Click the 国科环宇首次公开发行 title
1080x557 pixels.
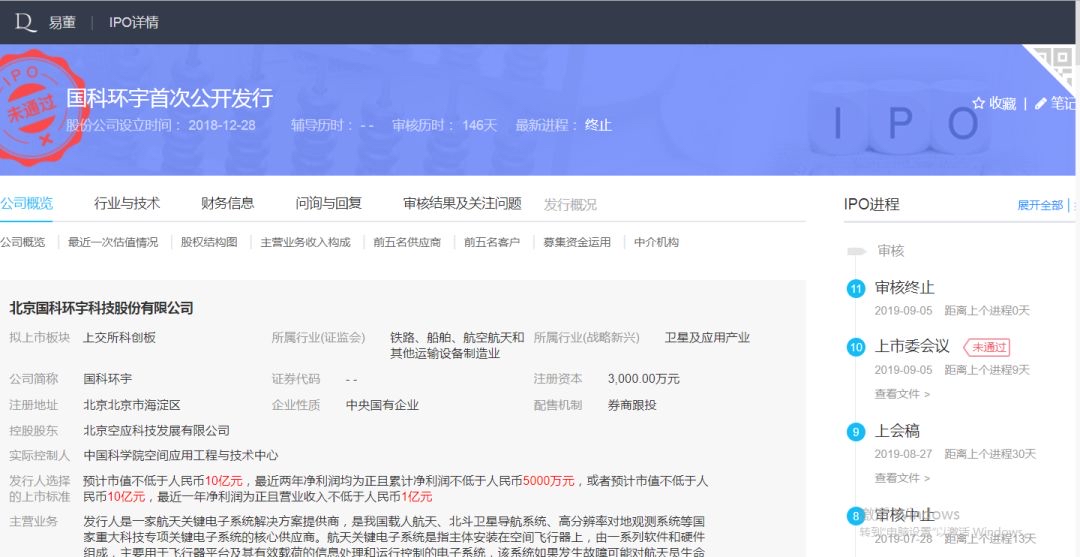click(169, 98)
